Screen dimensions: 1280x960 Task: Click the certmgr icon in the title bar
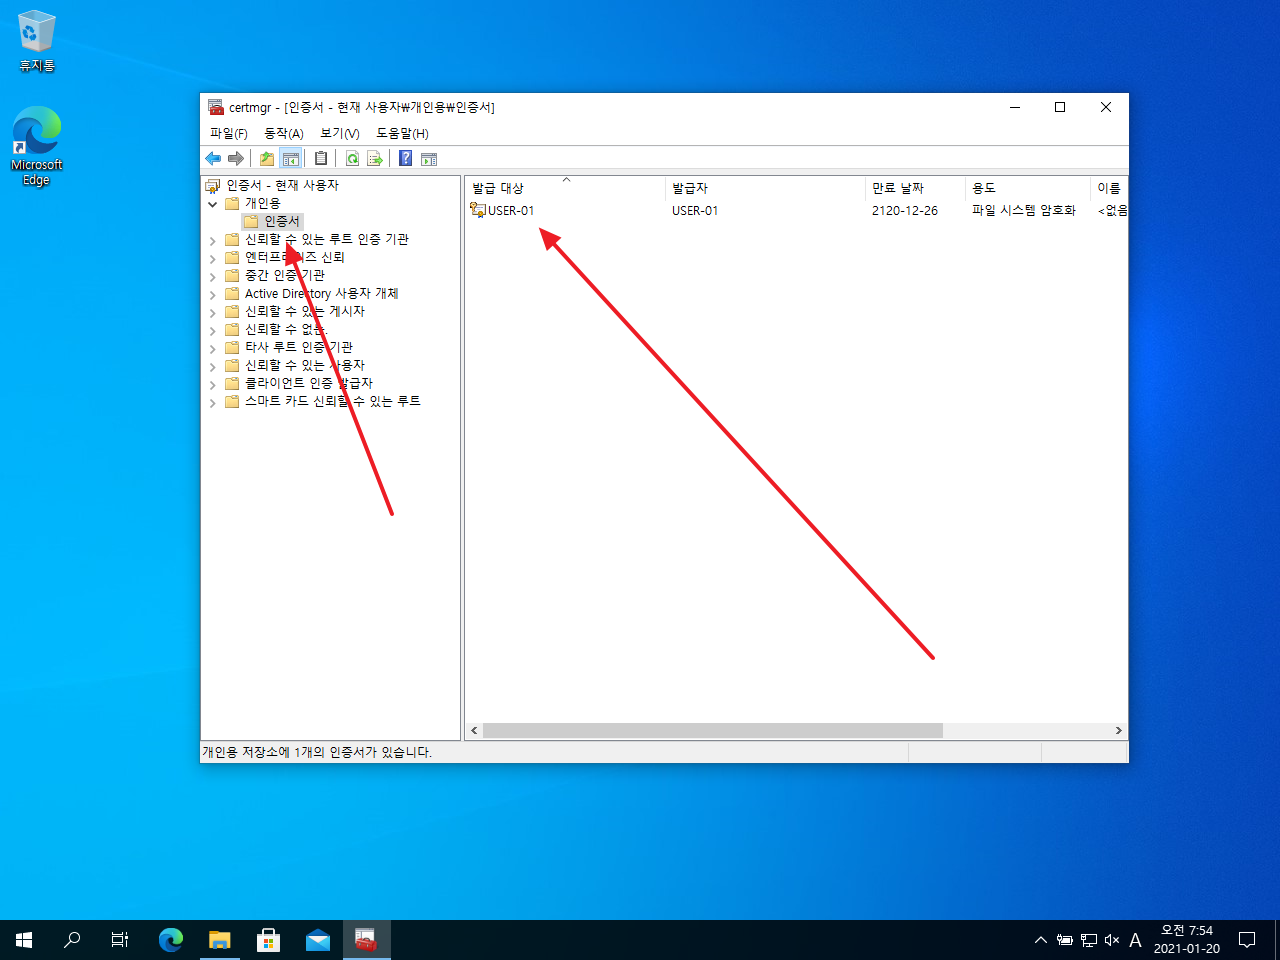pos(216,107)
